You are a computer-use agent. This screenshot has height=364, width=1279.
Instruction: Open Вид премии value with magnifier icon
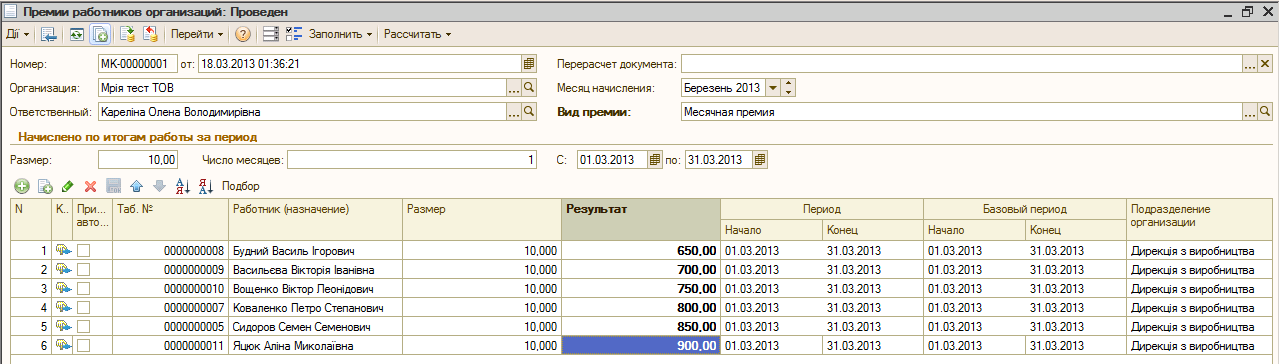[x=1264, y=112]
